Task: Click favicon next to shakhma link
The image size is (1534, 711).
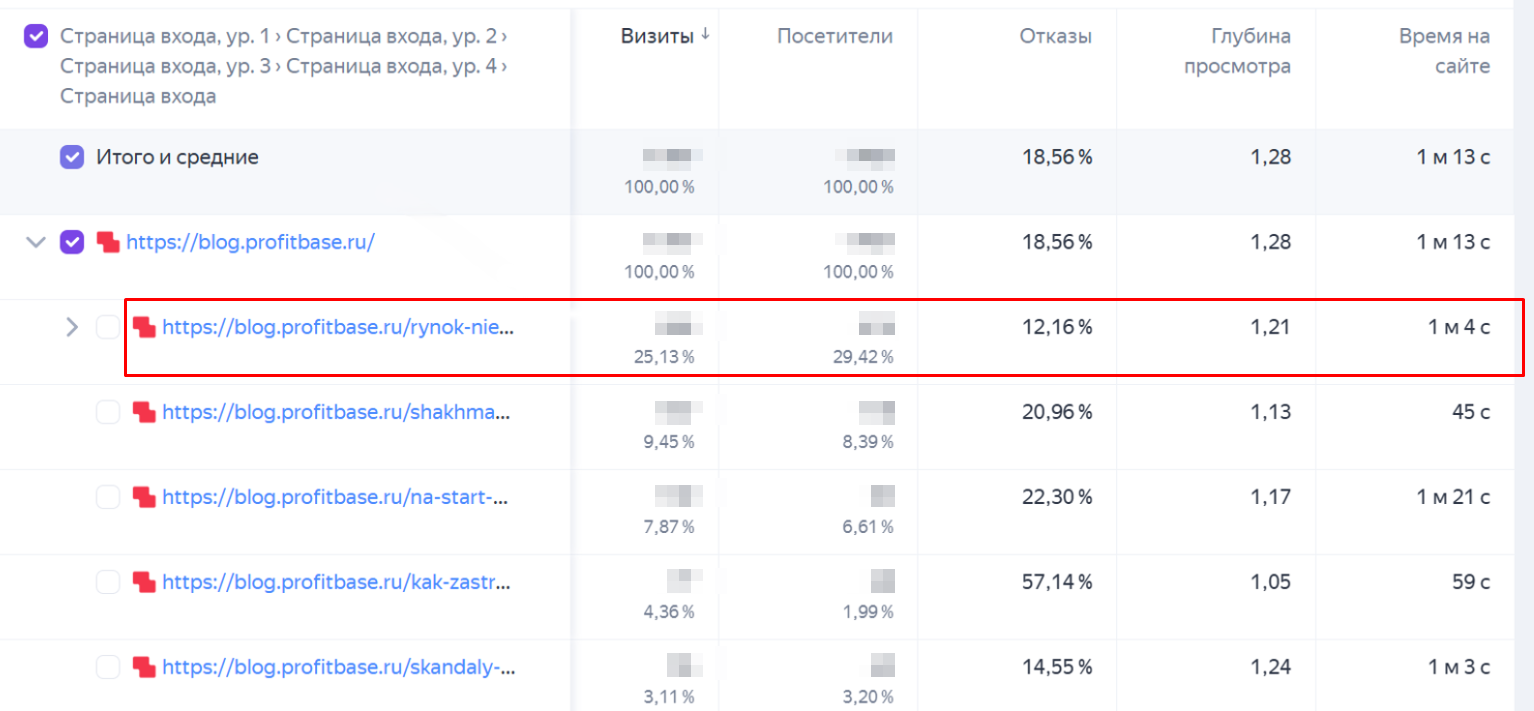Action: 144,412
